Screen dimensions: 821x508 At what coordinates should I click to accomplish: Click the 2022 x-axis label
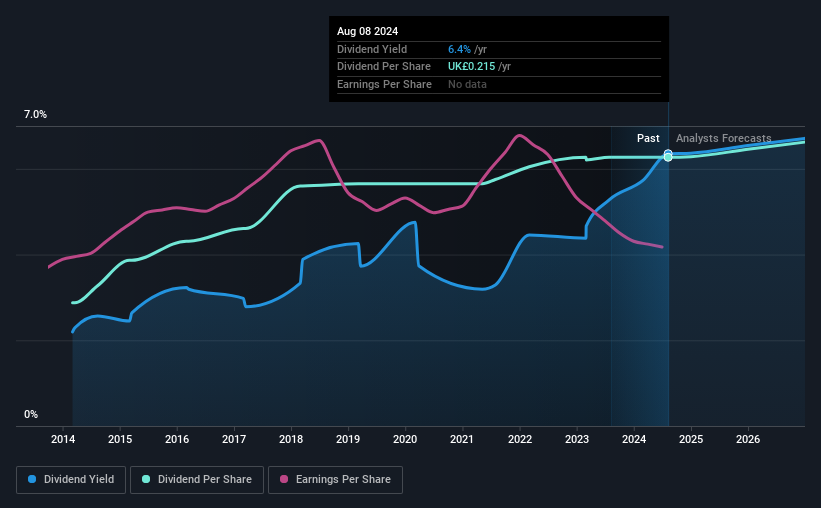520,439
